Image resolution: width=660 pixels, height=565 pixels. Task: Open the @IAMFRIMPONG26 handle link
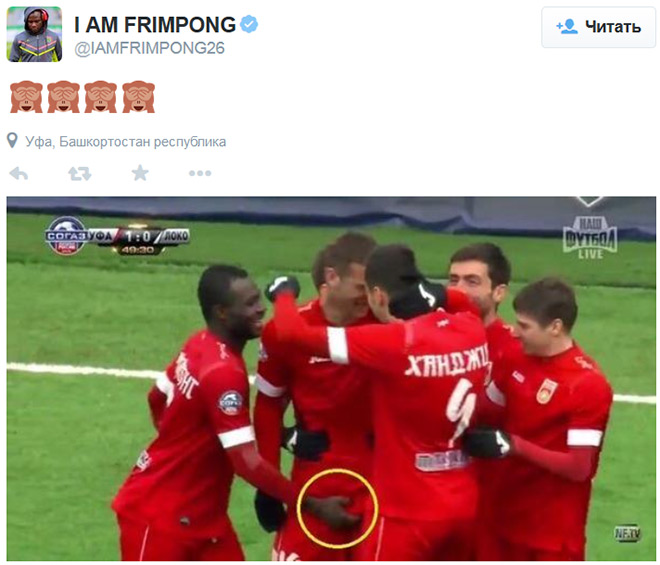click(149, 48)
